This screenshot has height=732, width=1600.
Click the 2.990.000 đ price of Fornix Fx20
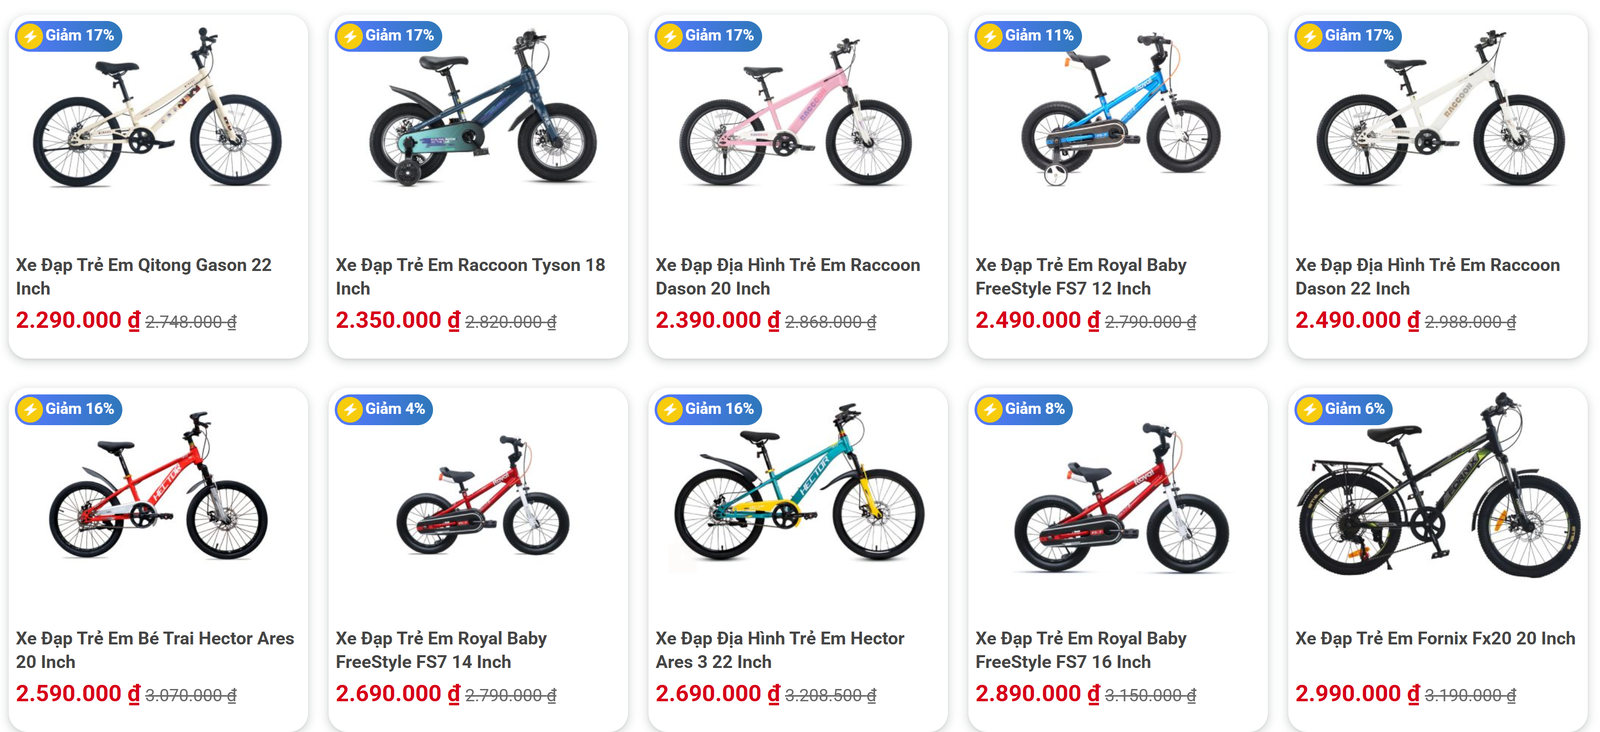tap(1357, 694)
